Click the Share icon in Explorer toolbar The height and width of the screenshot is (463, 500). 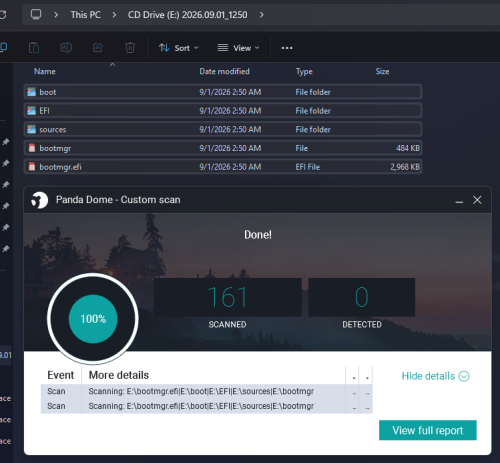(98, 48)
